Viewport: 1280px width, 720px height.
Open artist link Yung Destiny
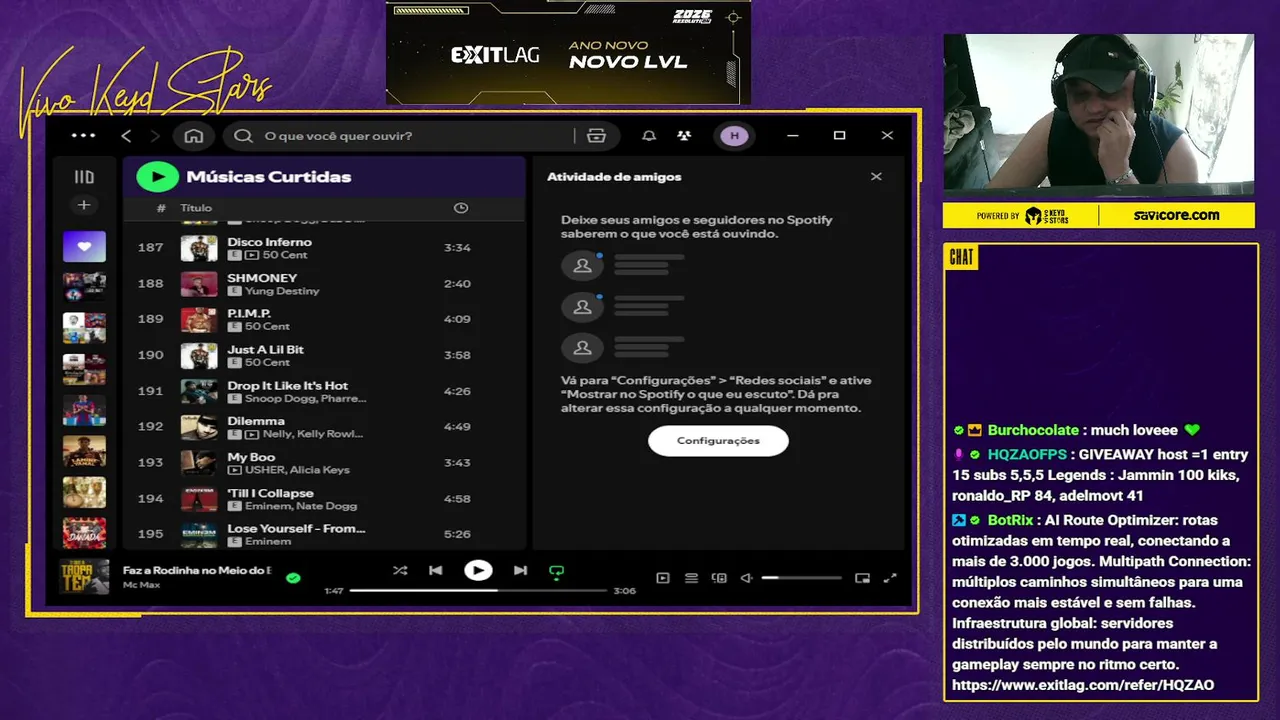point(282,291)
